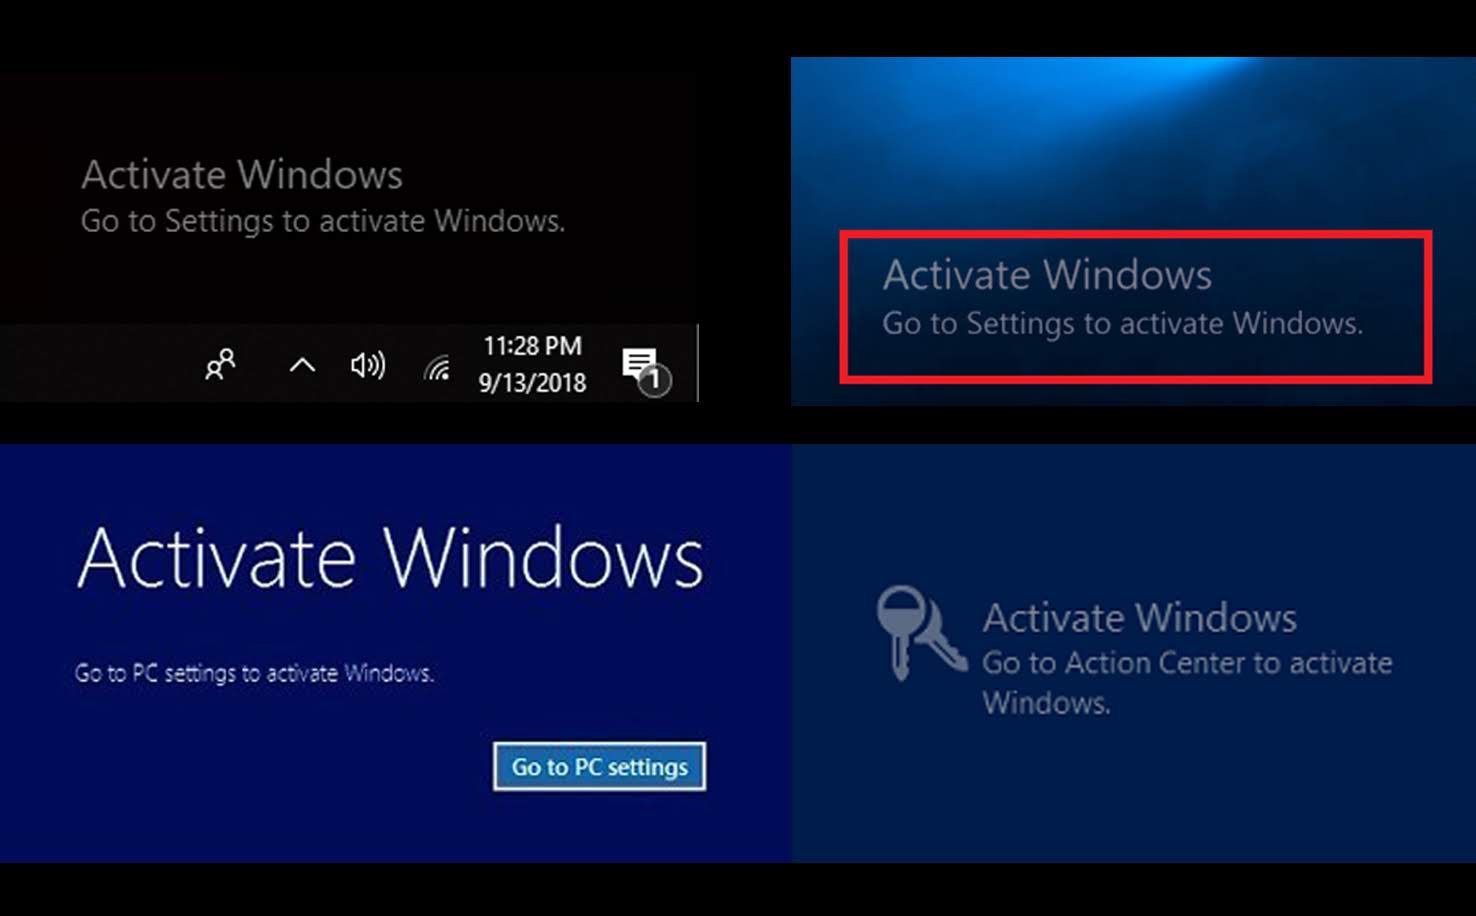Image resolution: width=1476 pixels, height=916 pixels.
Task: Click red-boxed 'Go to Settings to activate Windows' text
Action: [1123, 323]
